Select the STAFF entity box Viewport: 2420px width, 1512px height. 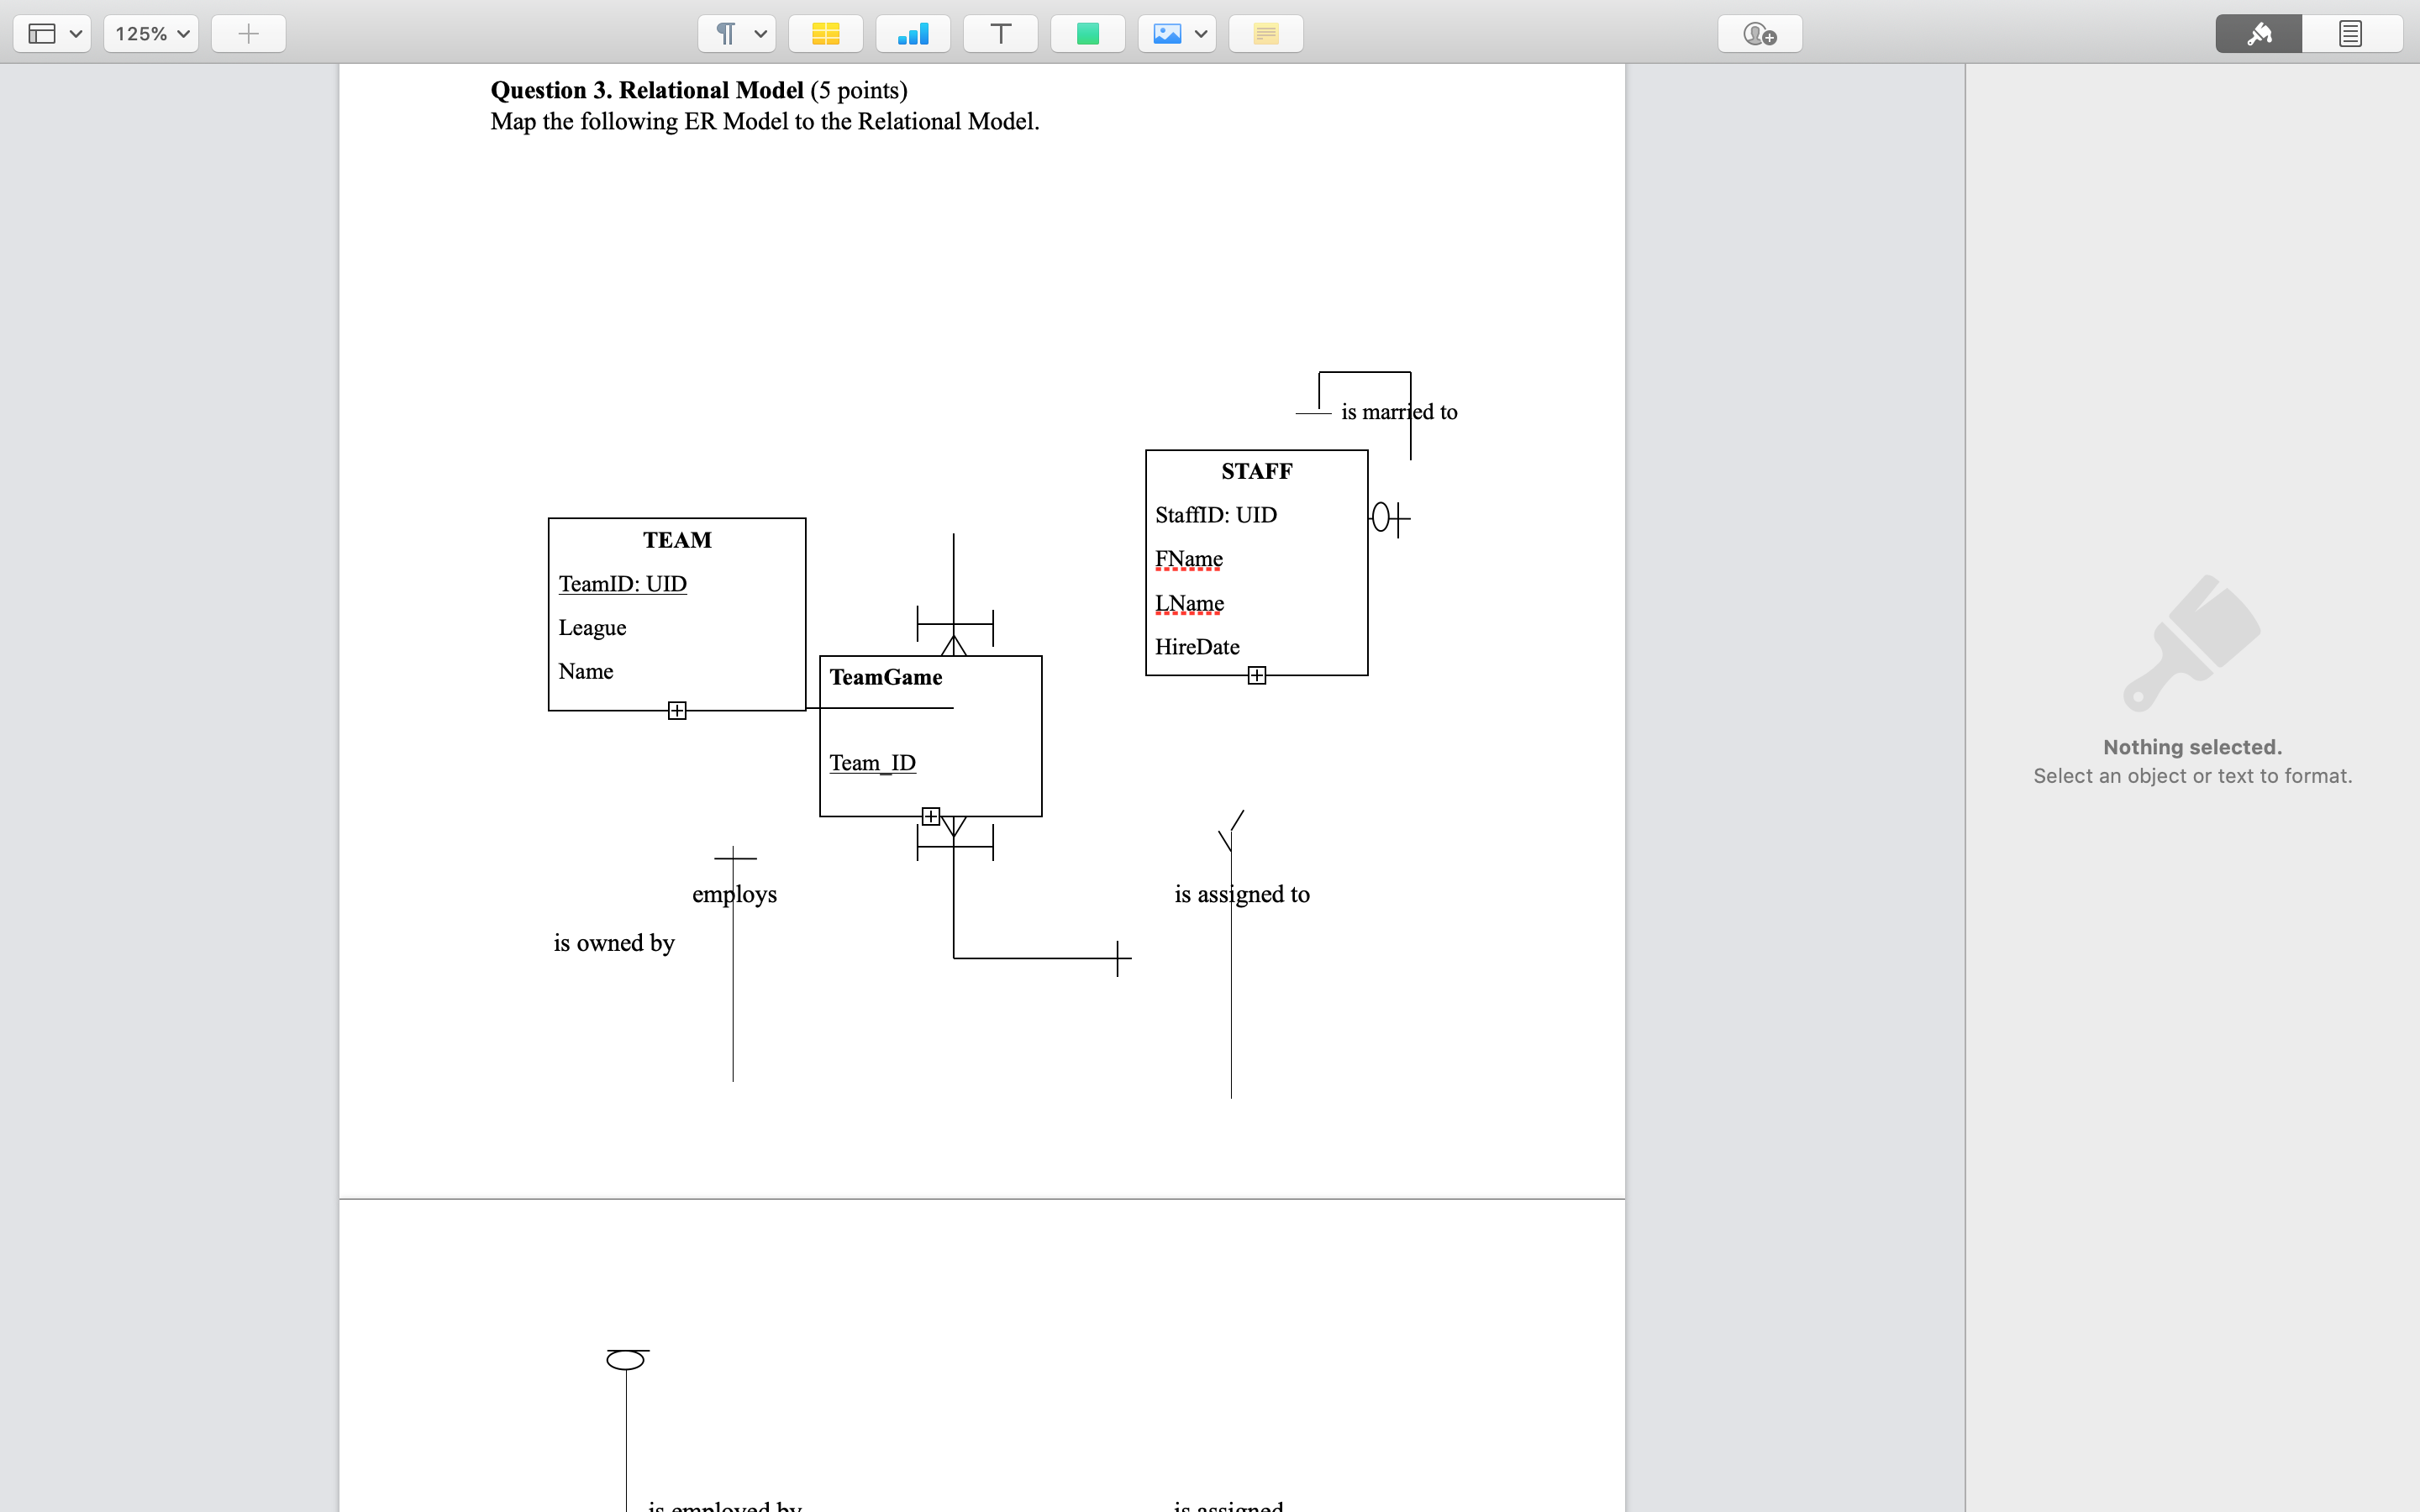tap(1255, 563)
